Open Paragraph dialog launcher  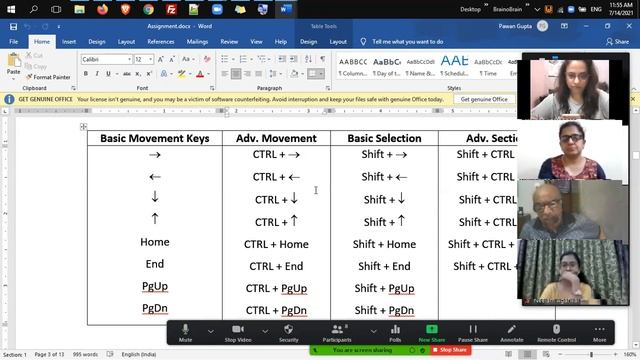coord(328,88)
